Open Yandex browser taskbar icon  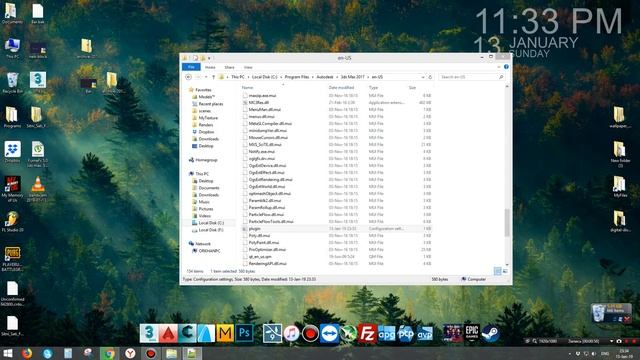click(x=130, y=353)
